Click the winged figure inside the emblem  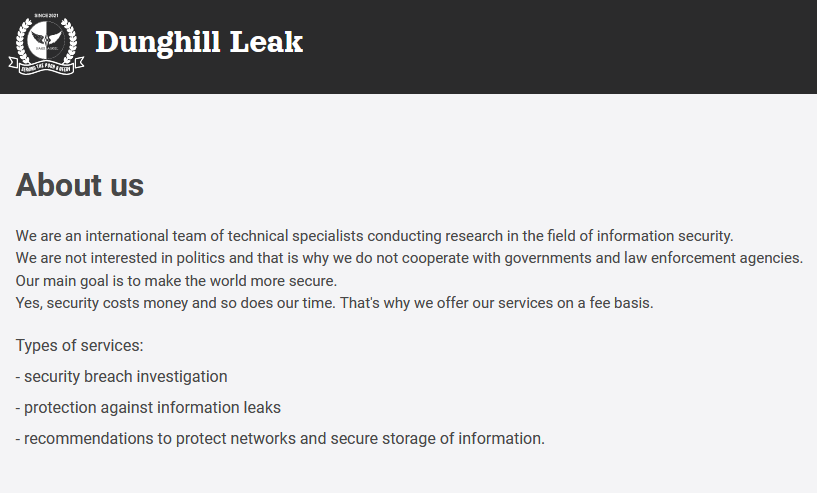[x=46, y=39]
